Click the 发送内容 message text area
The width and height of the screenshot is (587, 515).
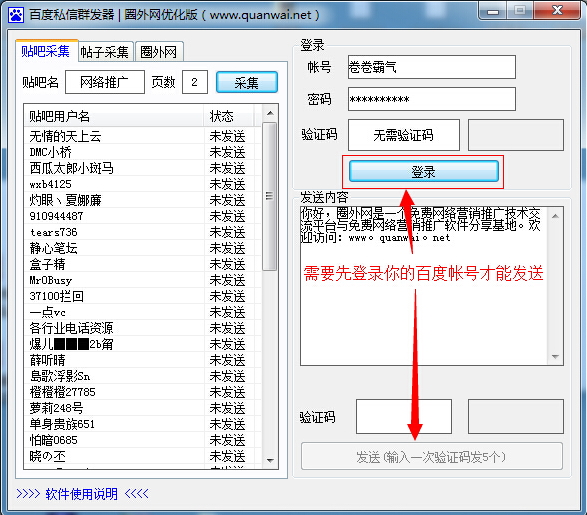click(x=424, y=286)
